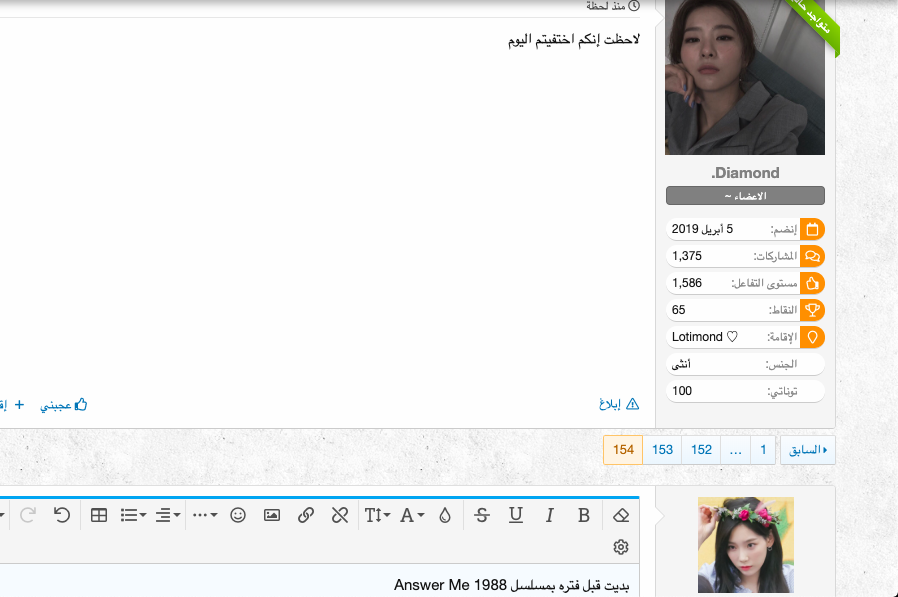
Task: Toggle underline text formatting
Action: coord(516,515)
